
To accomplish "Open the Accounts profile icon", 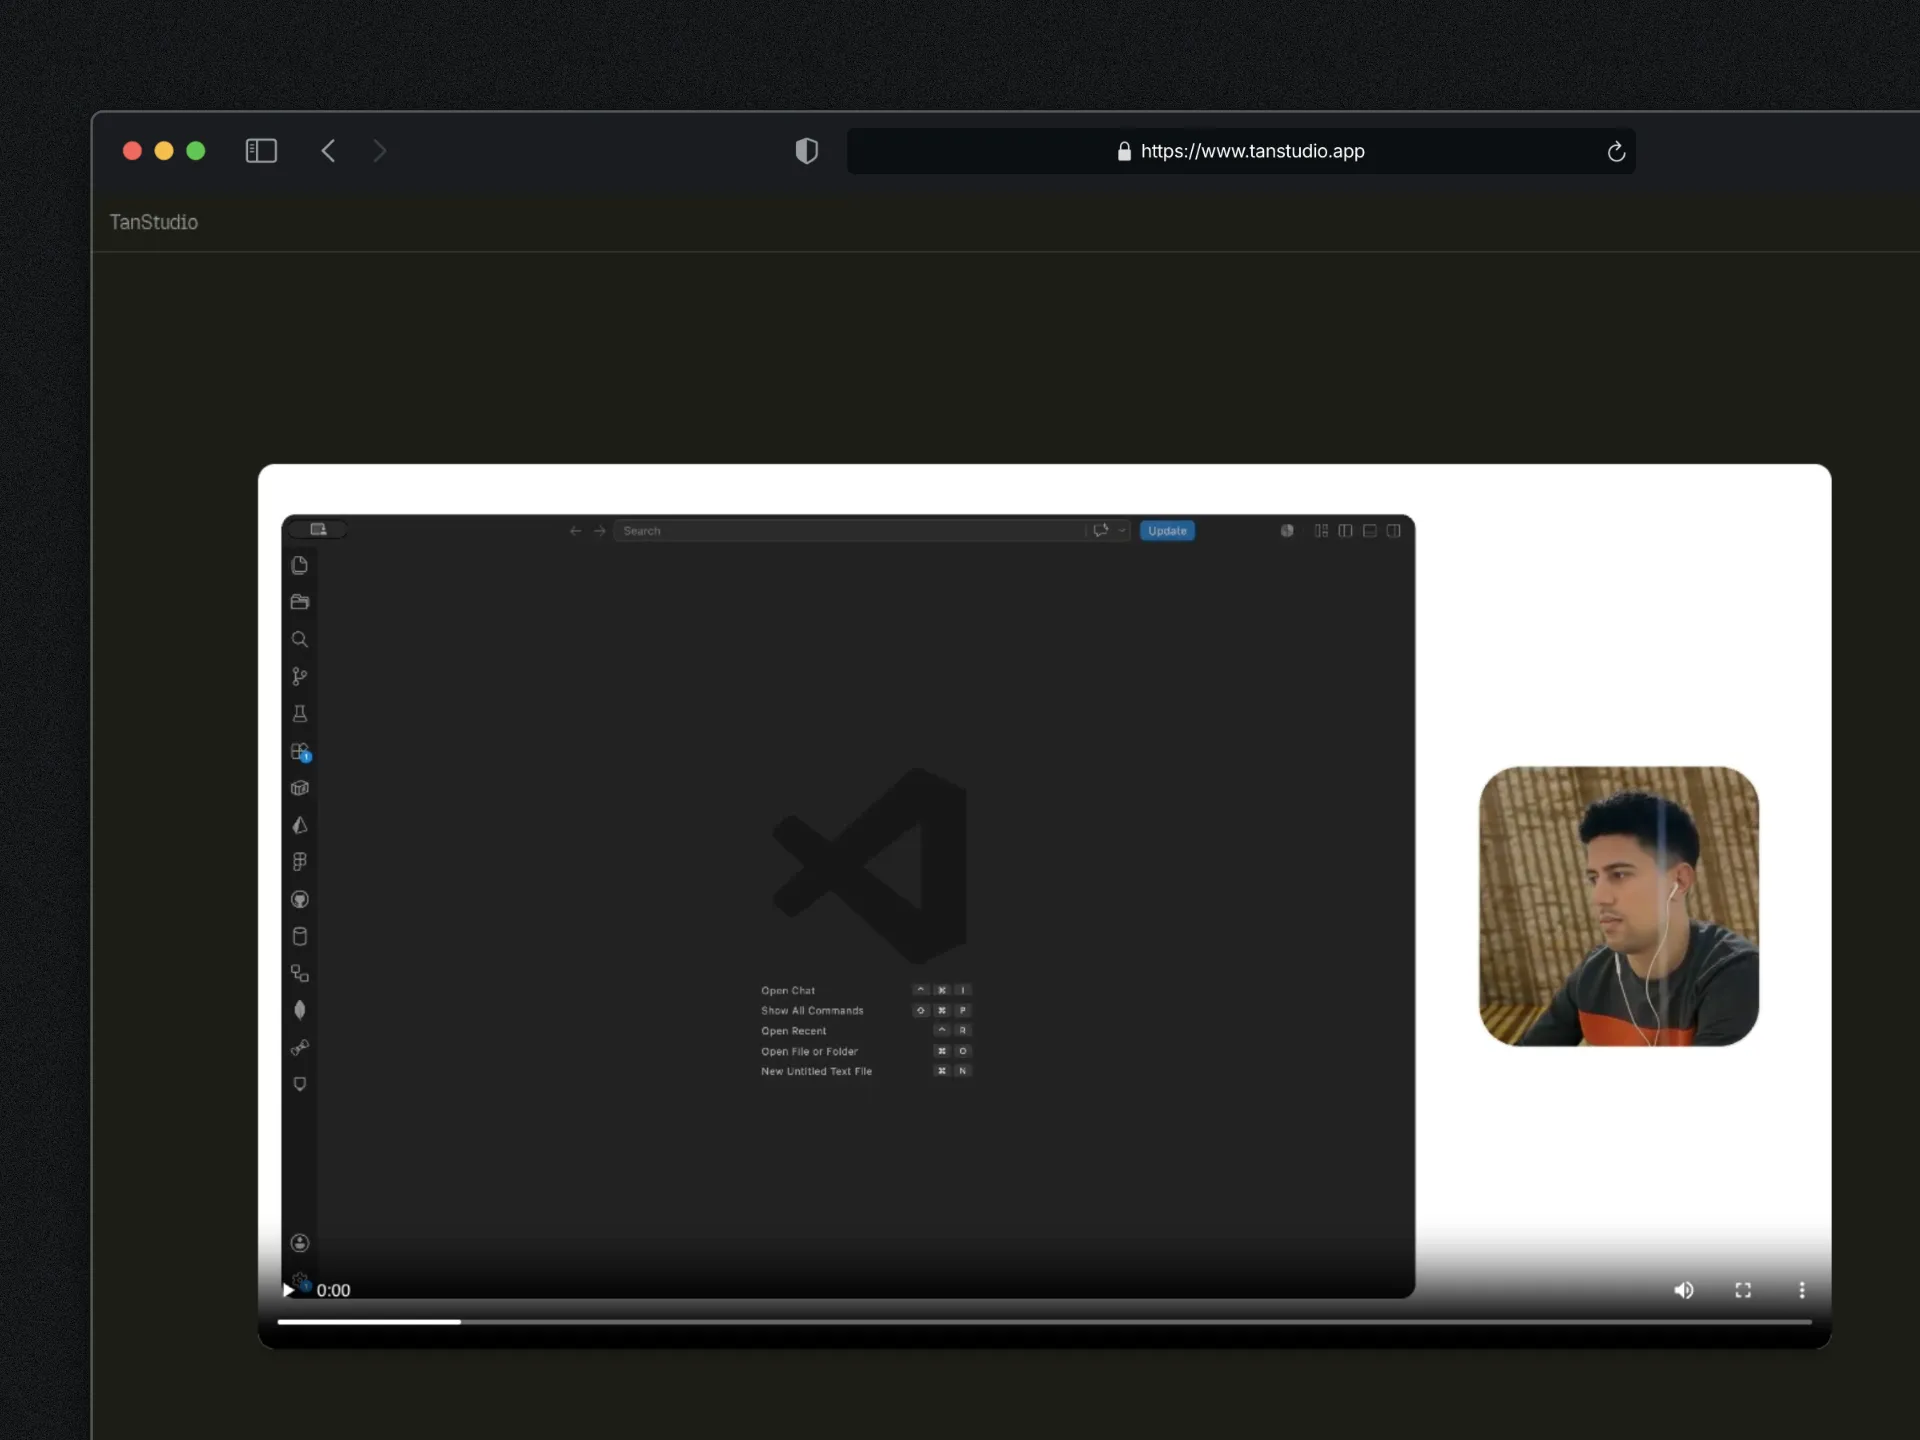I will (299, 1243).
